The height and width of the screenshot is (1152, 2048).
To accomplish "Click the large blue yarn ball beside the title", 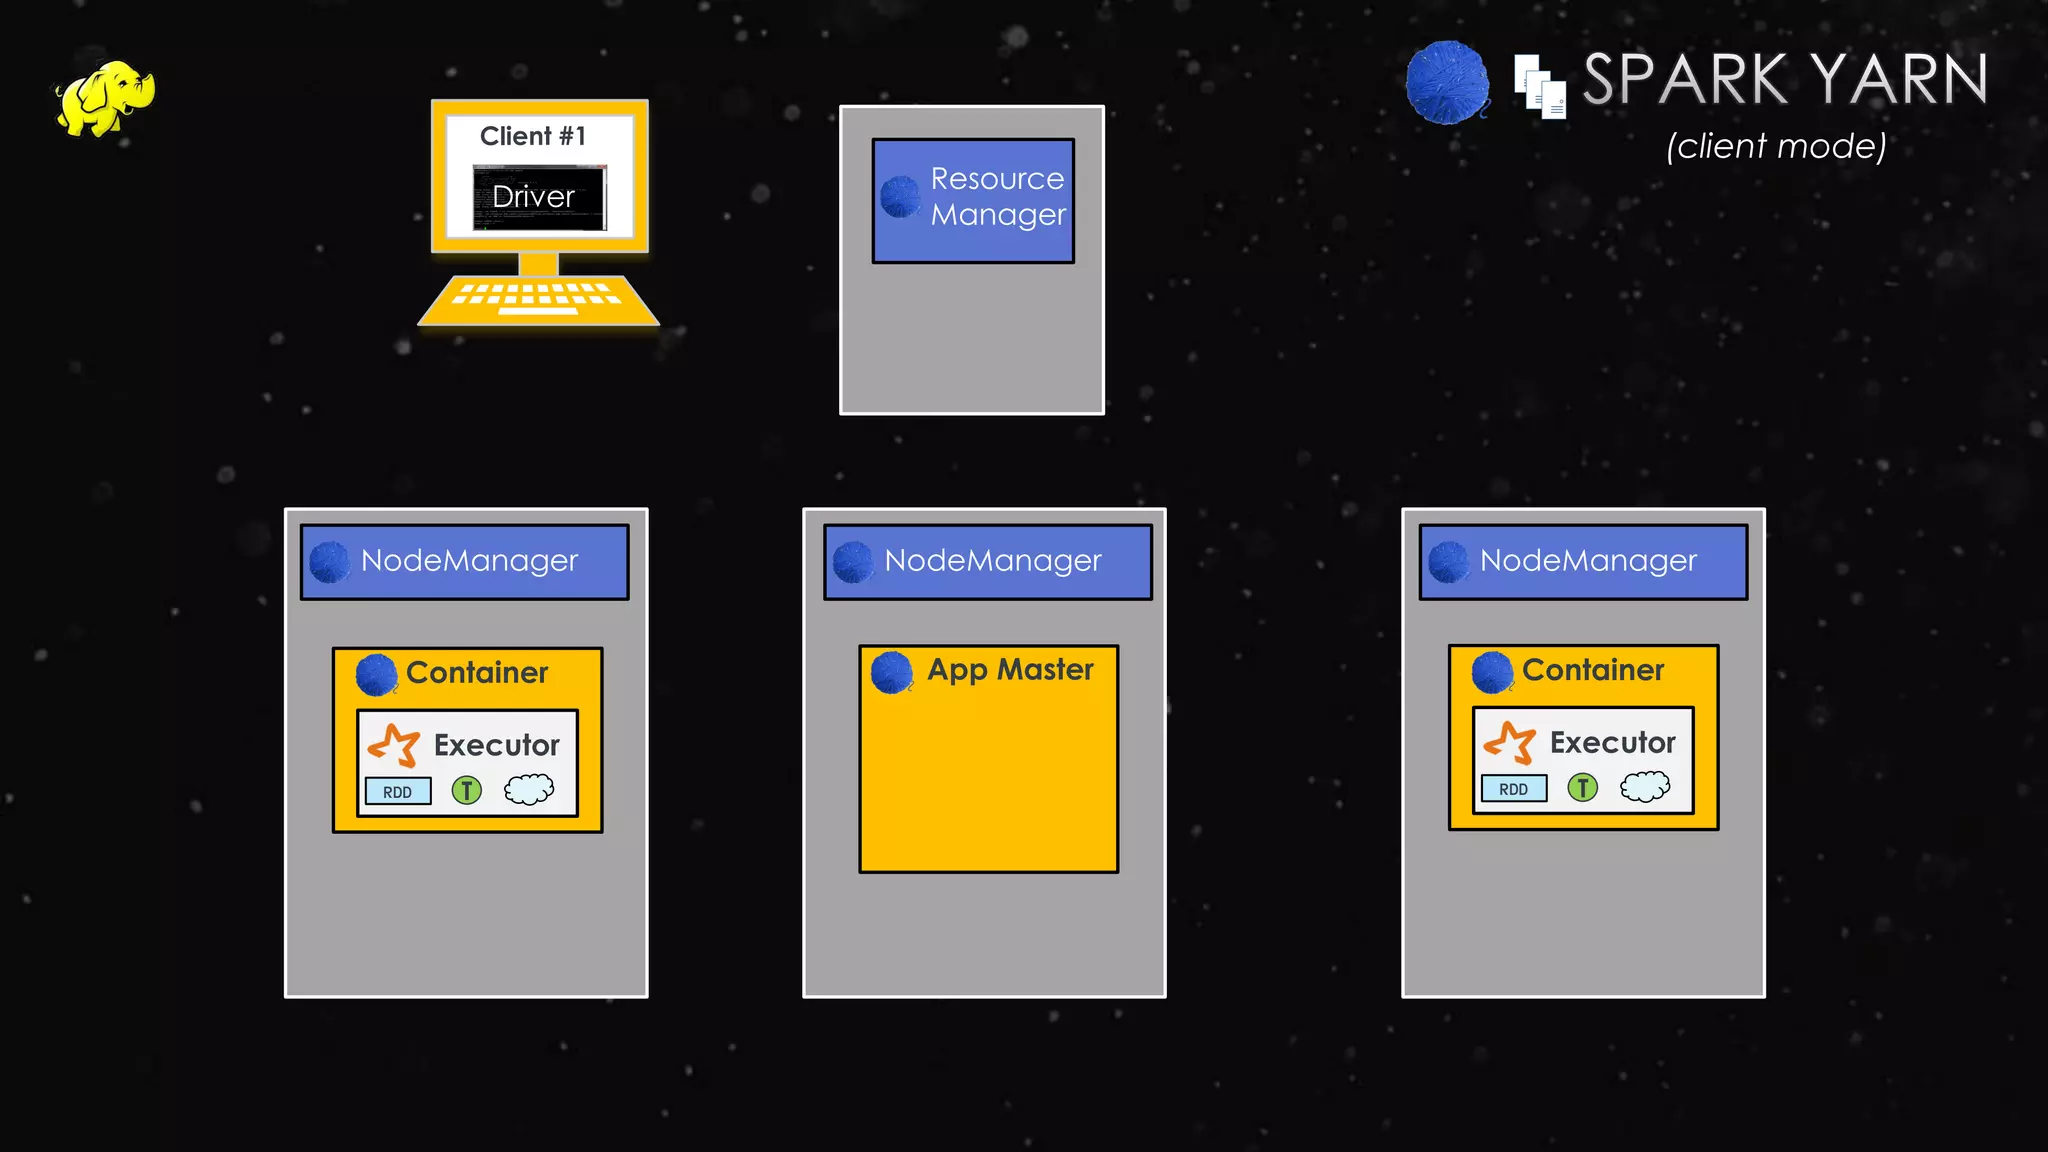I will point(1446,83).
